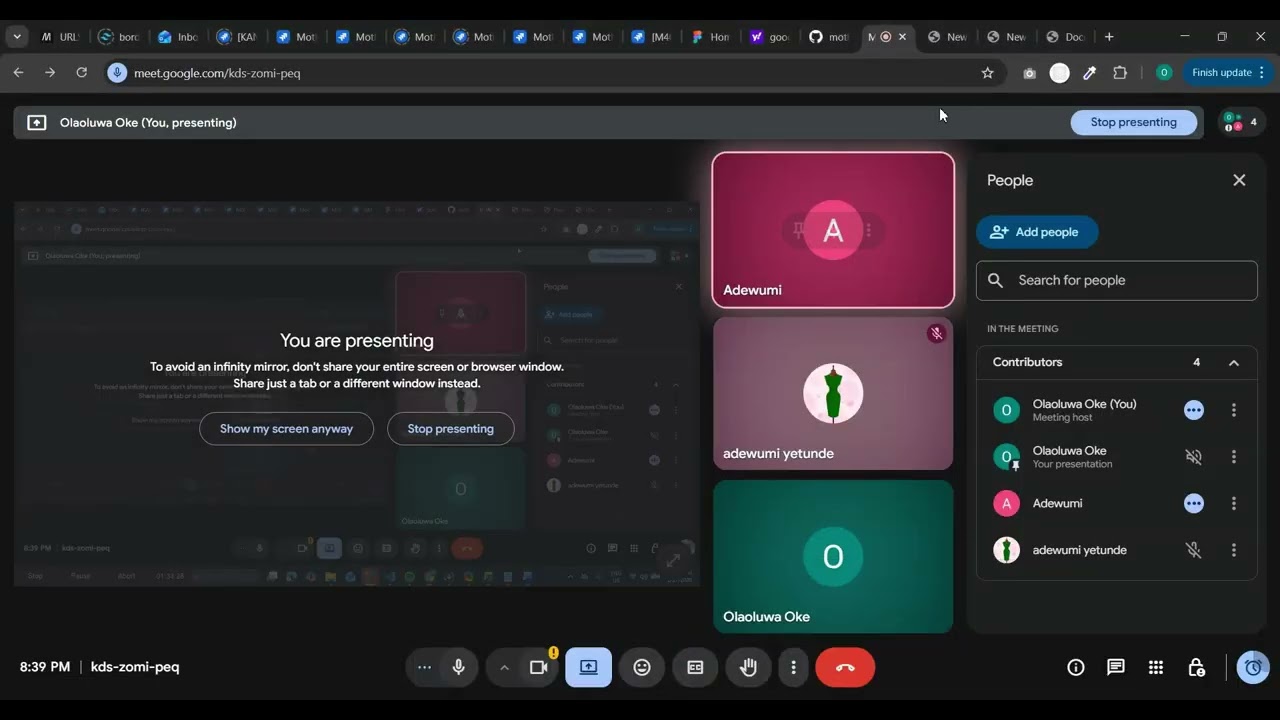Viewport: 1280px width, 720px height.
Task: Click Stop presenting in the top banner
Action: pos(1133,122)
